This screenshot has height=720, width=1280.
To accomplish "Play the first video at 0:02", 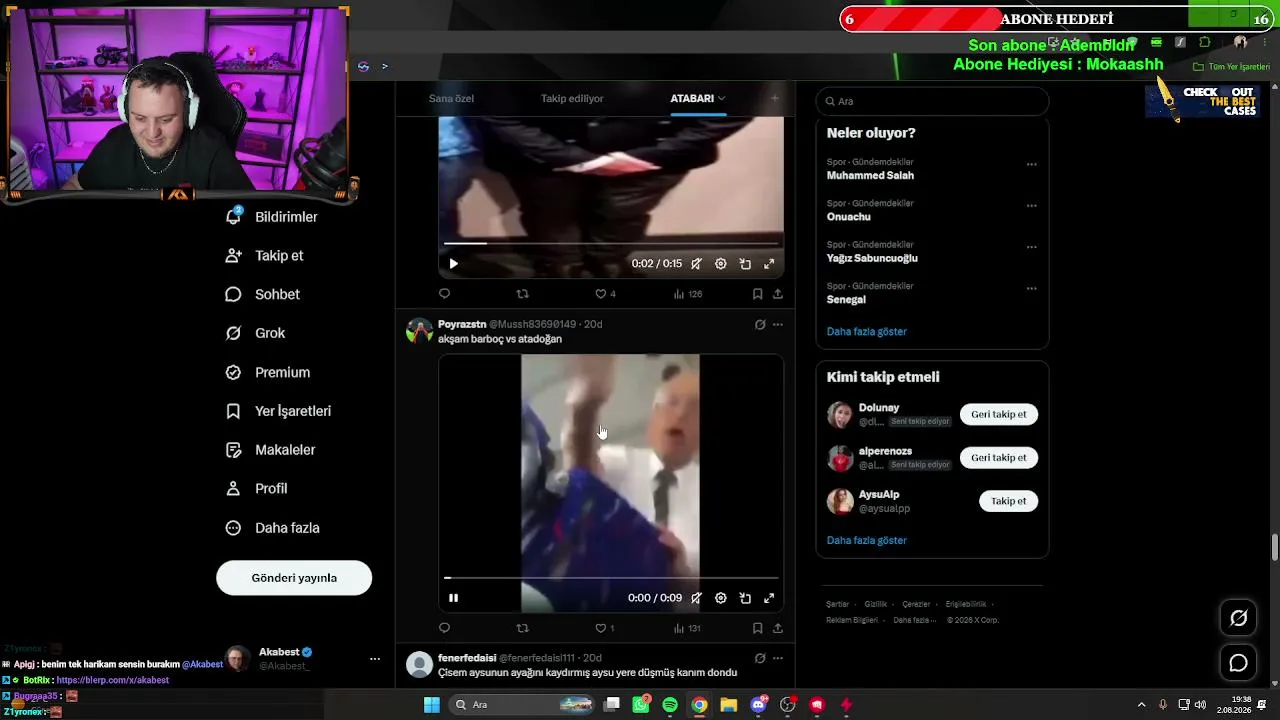I will click(x=453, y=264).
